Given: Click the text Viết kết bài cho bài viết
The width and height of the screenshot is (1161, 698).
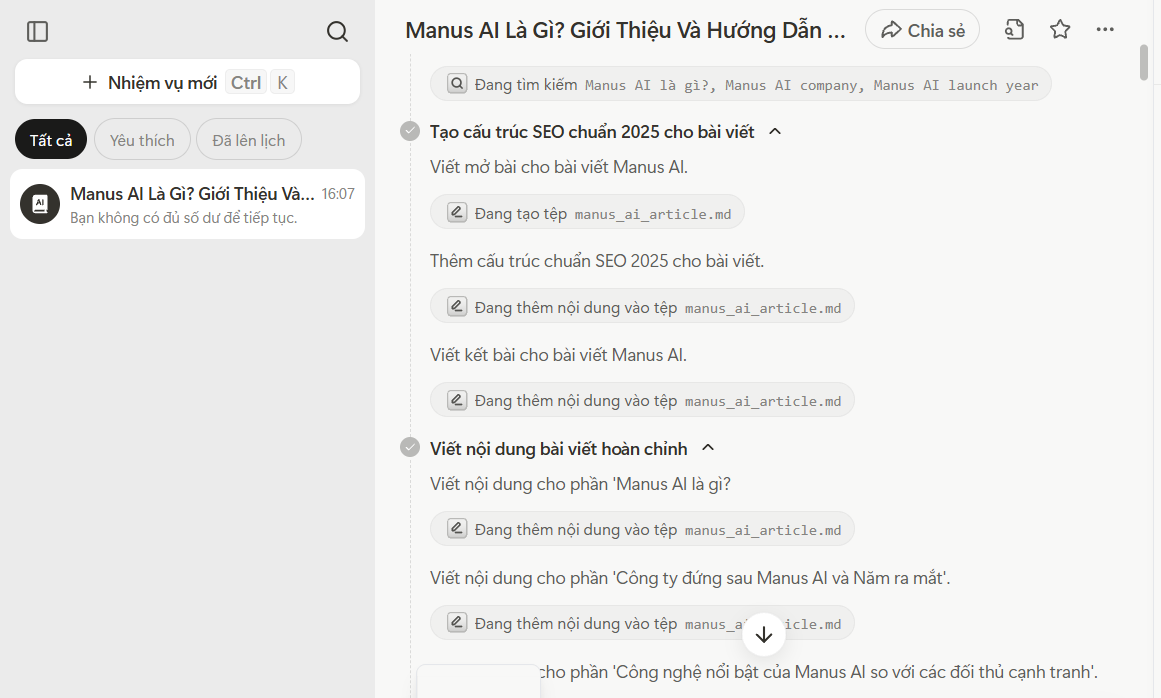Looking at the screenshot, I should pyautogui.click(x=558, y=355).
